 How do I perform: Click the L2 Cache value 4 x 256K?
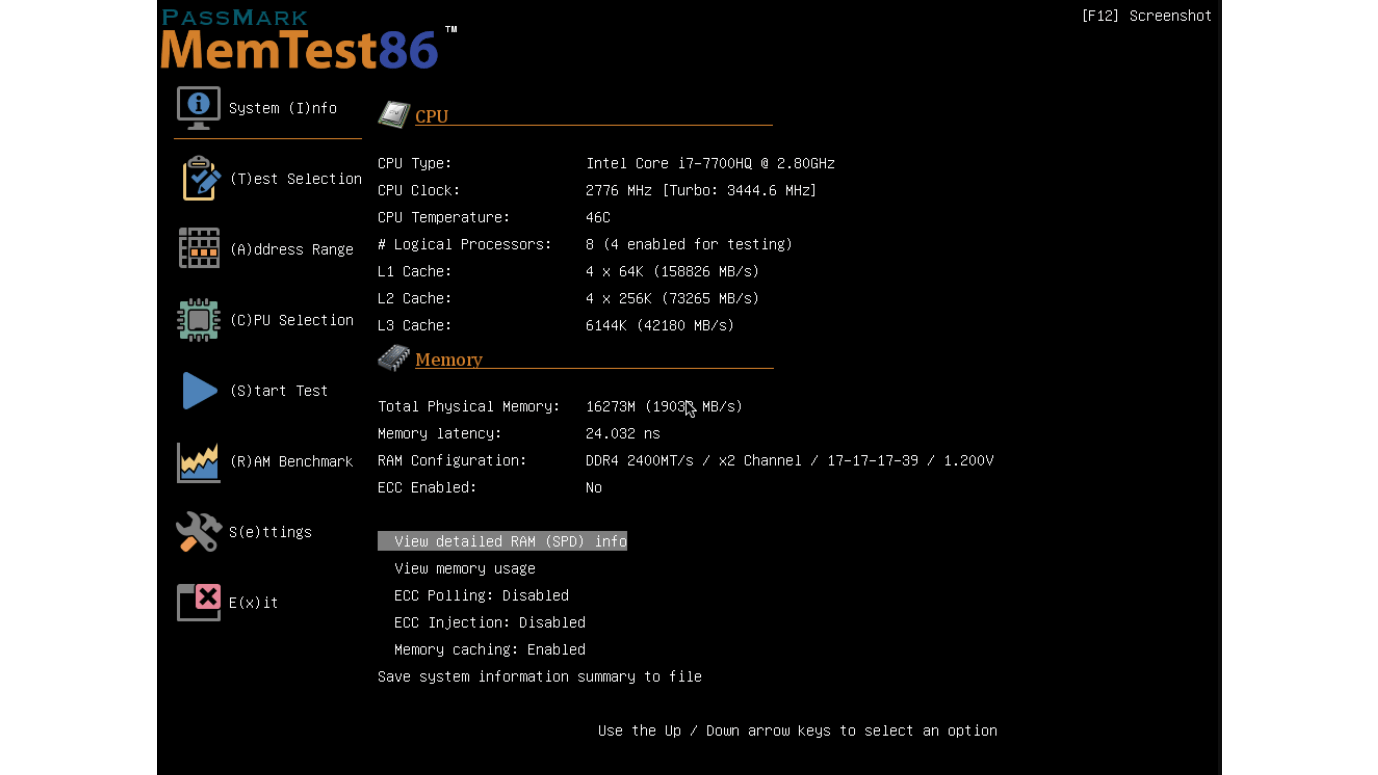(673, 299)
